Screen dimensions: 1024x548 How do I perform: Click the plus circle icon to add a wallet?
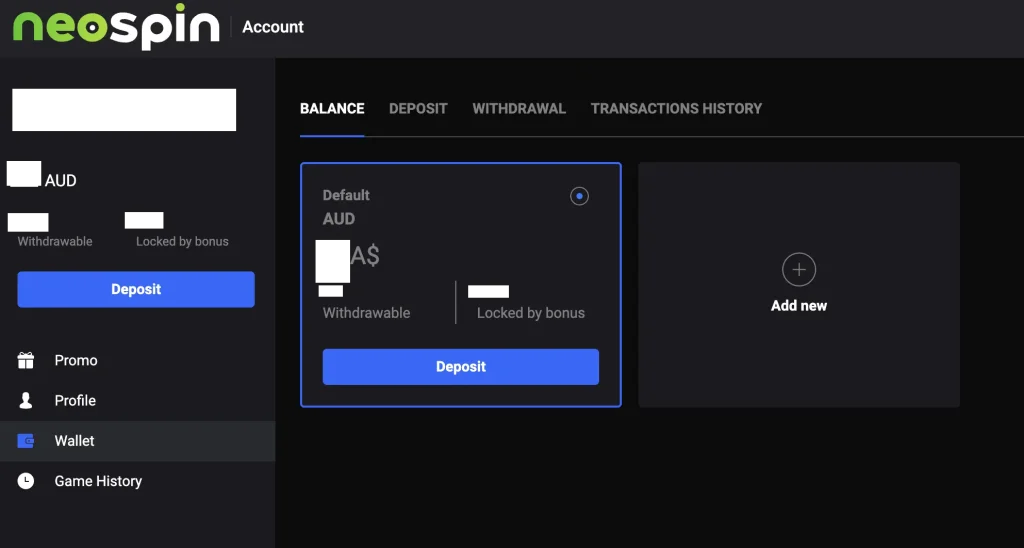[x=799, y=269]
